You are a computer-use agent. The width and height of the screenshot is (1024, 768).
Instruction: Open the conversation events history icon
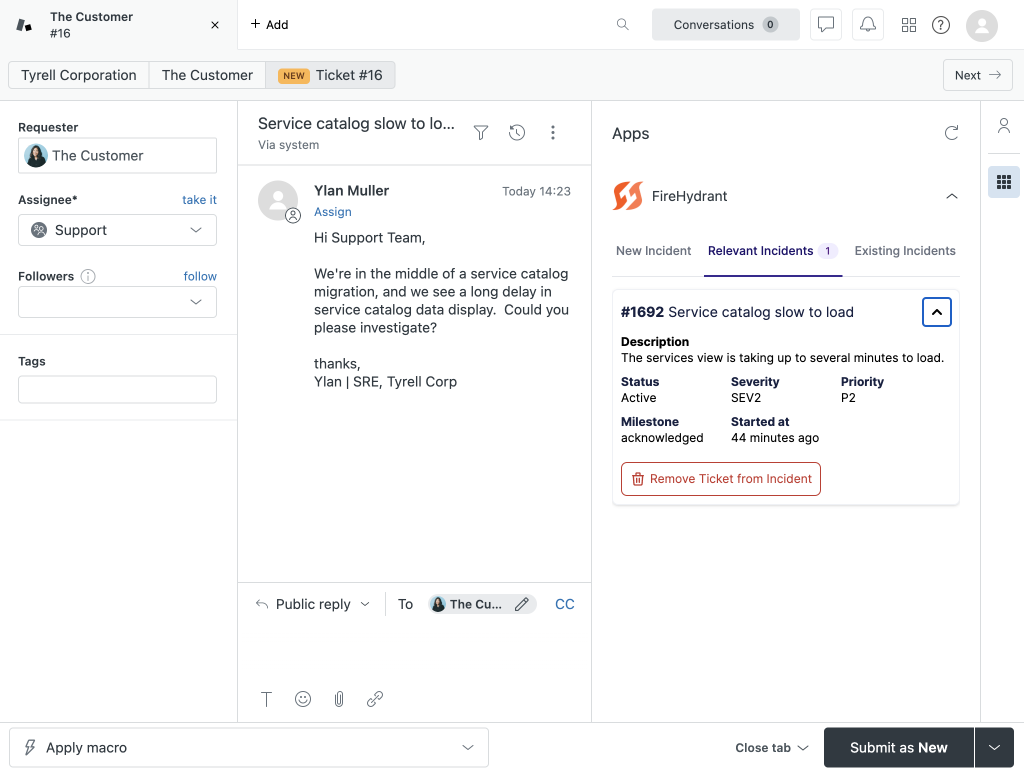[x=517, y=131]
